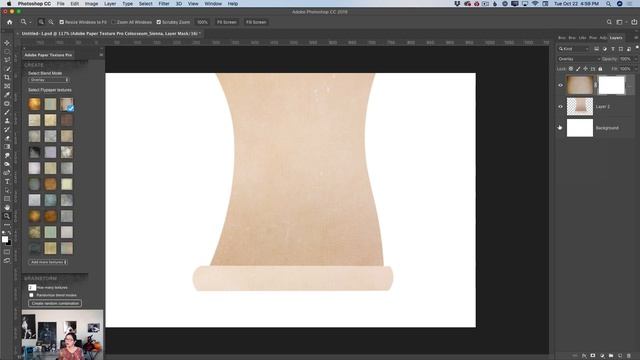Toggle Background layer visibility eye
The height and width of the screenshot is (360, 640).
560,128
